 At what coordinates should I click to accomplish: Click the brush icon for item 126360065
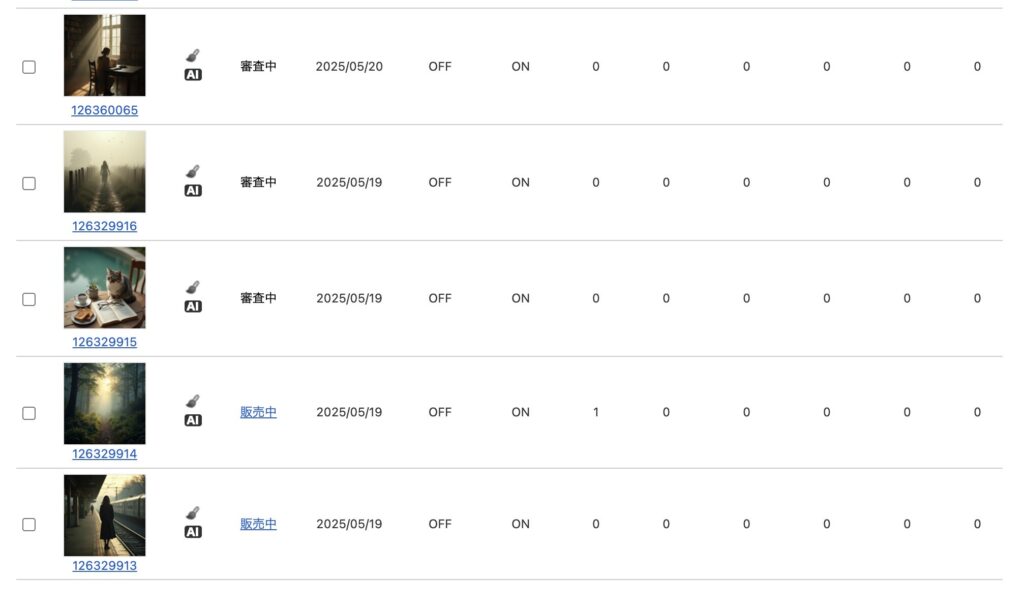[193, 55]
